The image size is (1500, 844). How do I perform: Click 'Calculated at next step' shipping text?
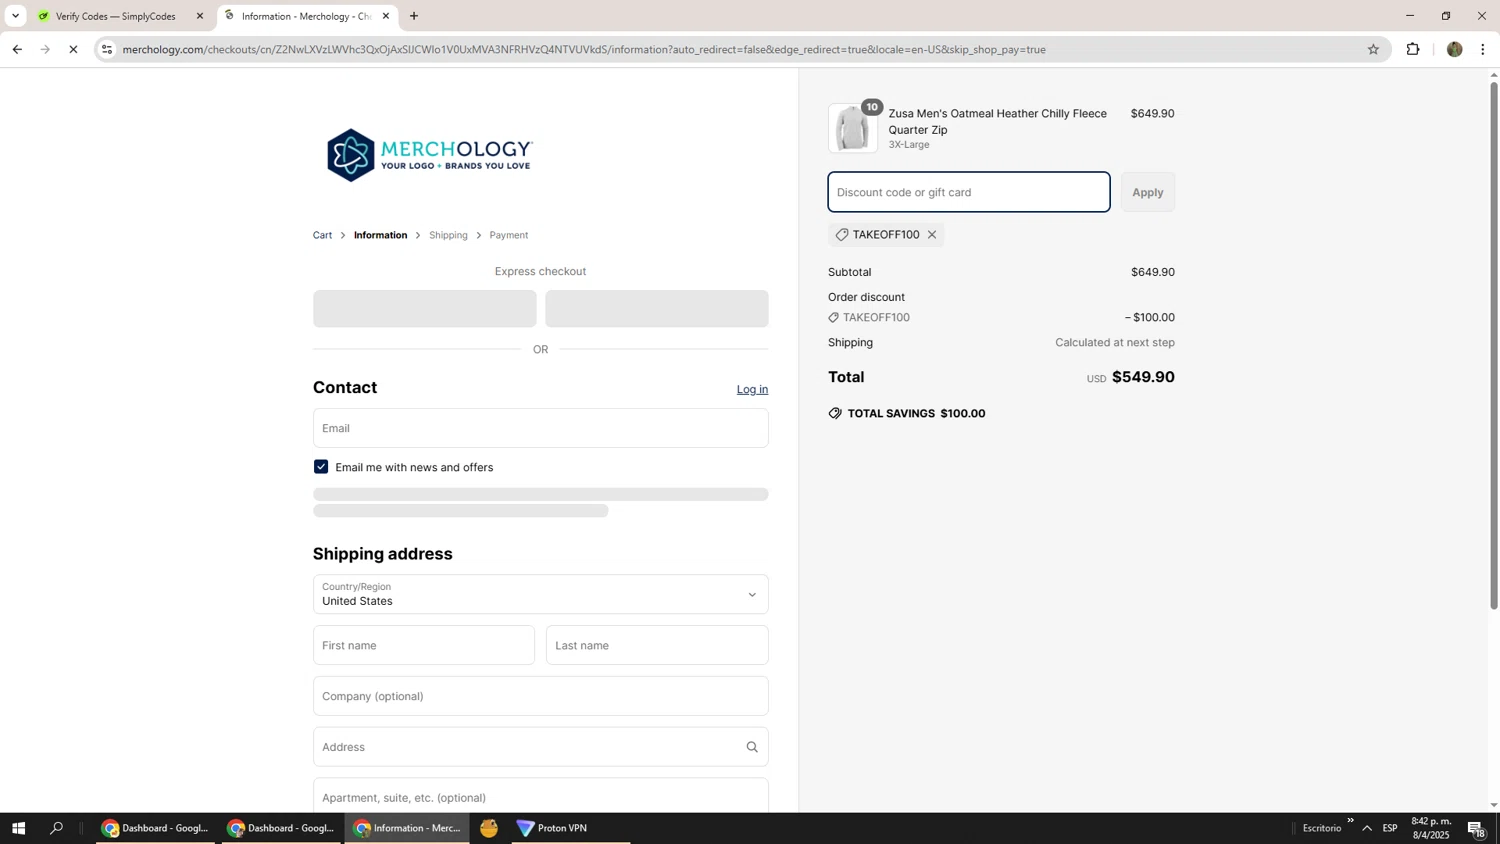(x=1114, y=342)
